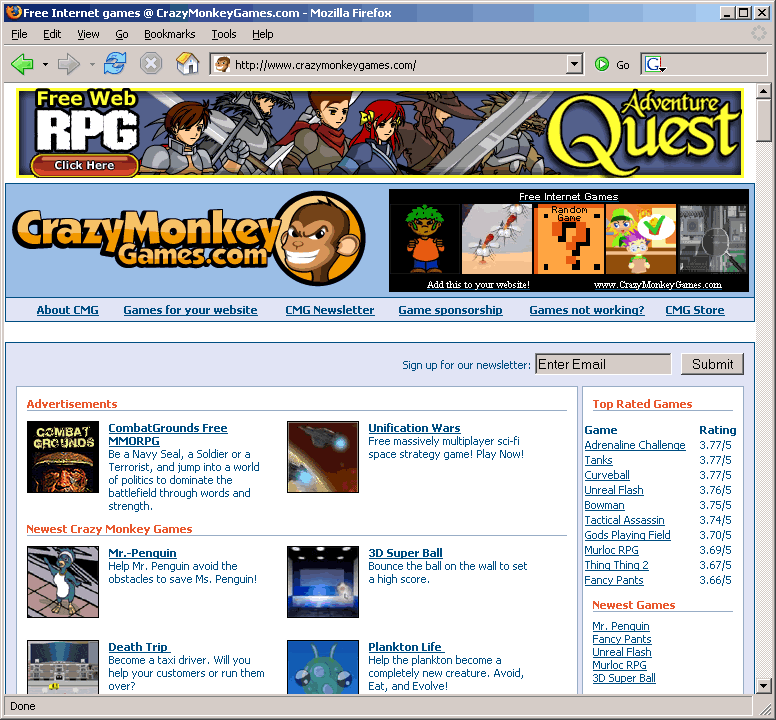Reload the page with the refresh icon
The width and height of the screenshot is (776, 720).
[x=115, y=64]
